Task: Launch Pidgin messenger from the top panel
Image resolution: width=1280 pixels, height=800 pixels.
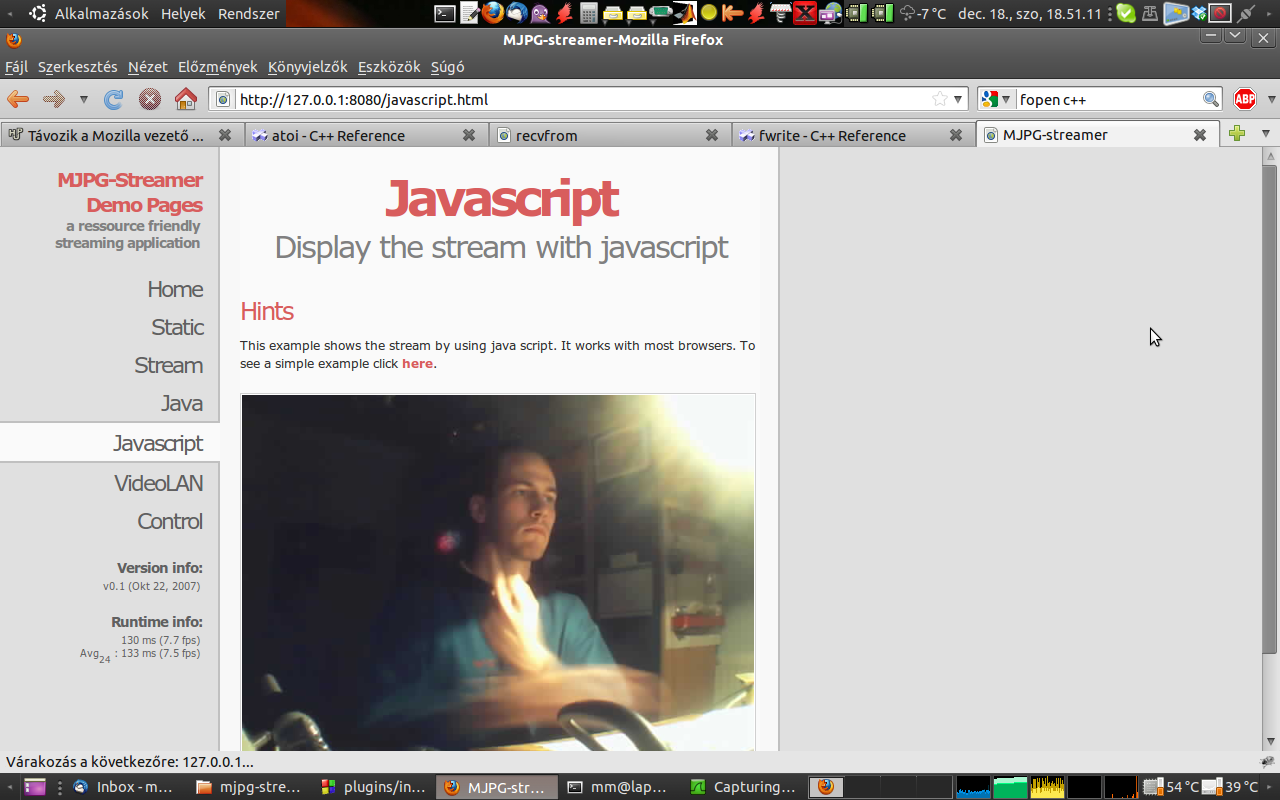Action: click(x=541, y=14)
